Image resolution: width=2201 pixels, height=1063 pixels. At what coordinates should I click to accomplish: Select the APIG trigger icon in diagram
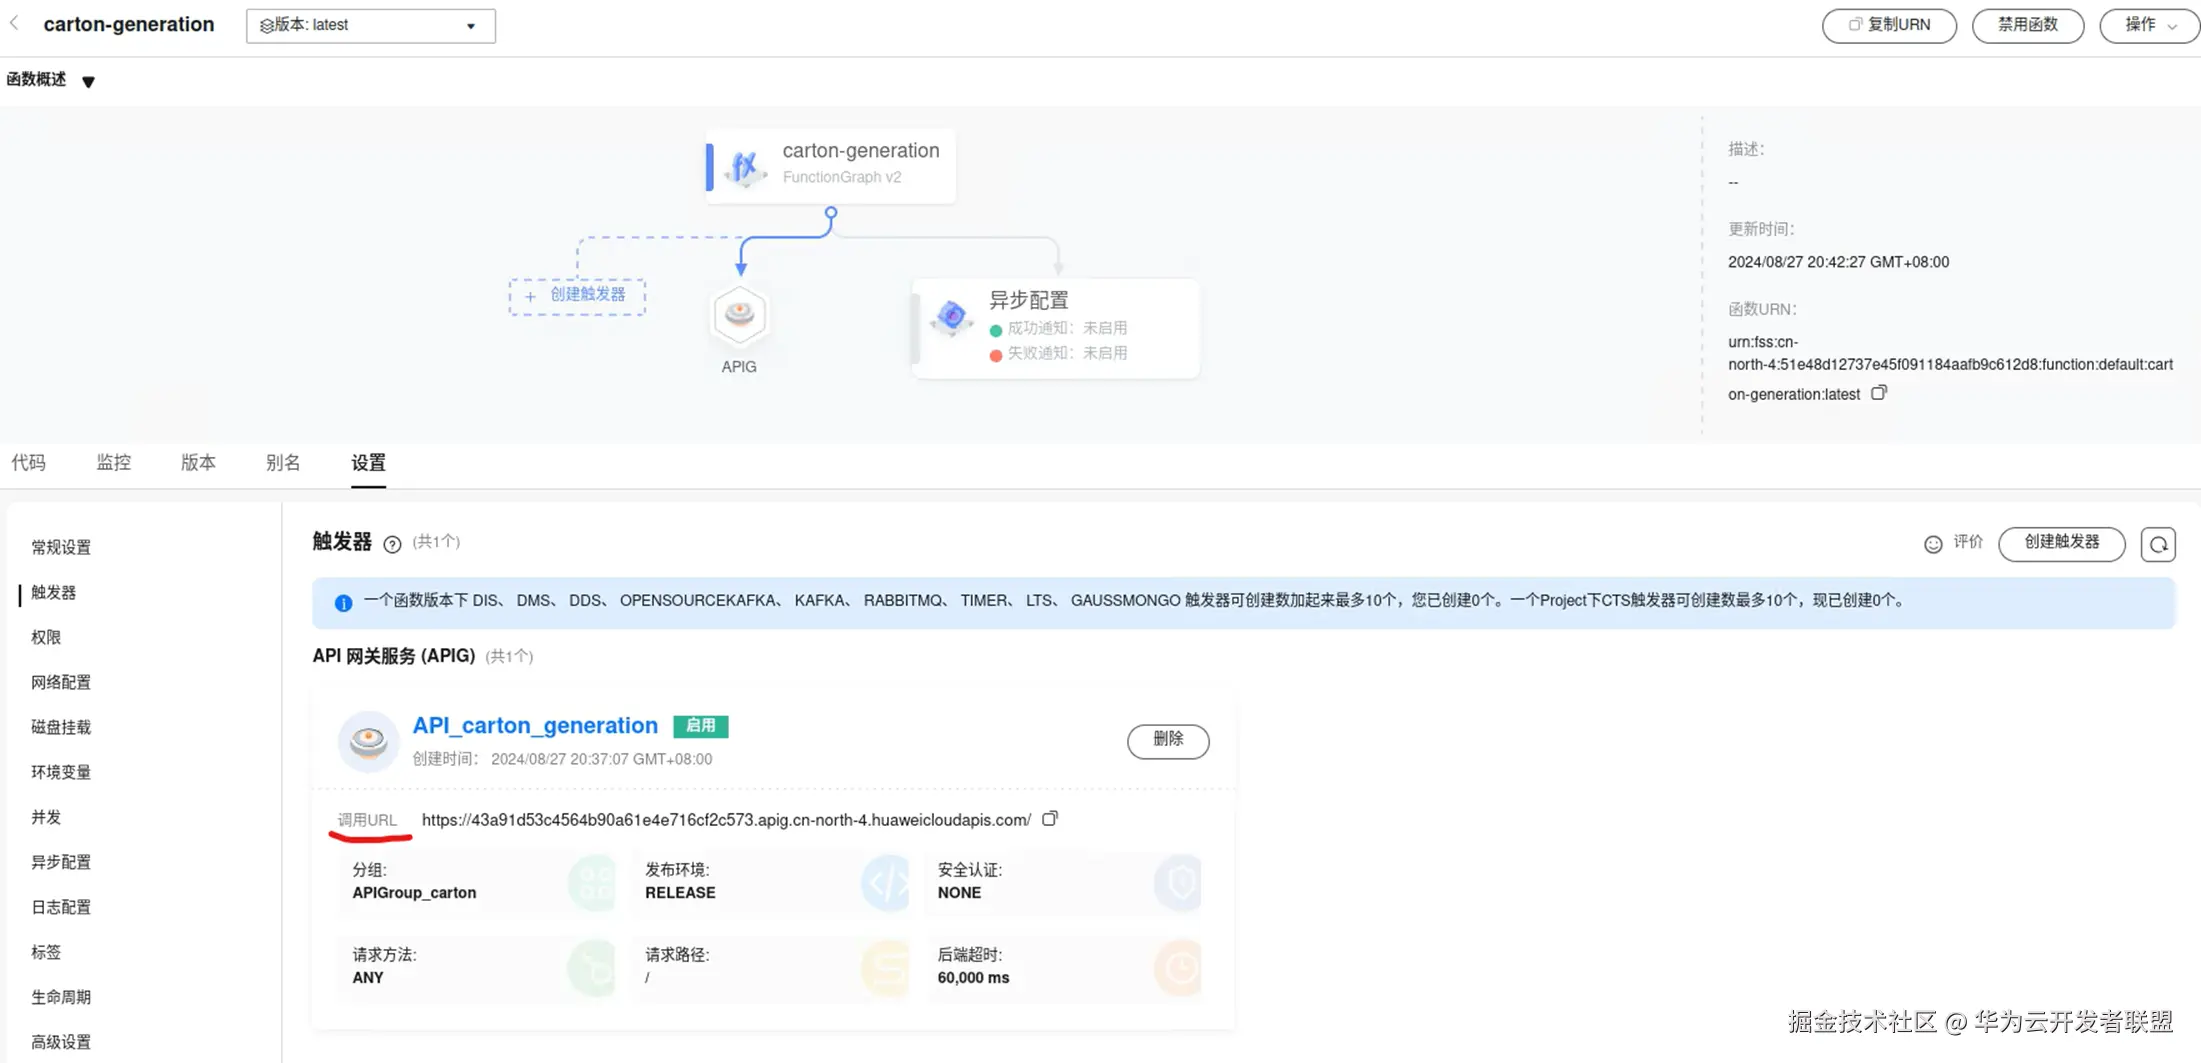point(739,314)
